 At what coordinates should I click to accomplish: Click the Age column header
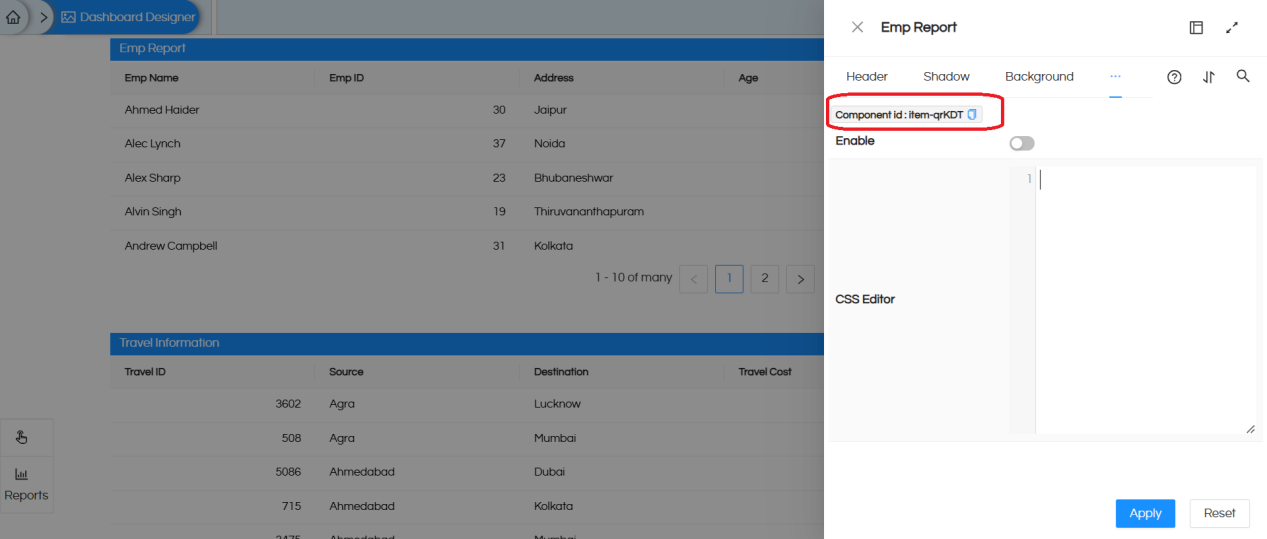point(748,78)
